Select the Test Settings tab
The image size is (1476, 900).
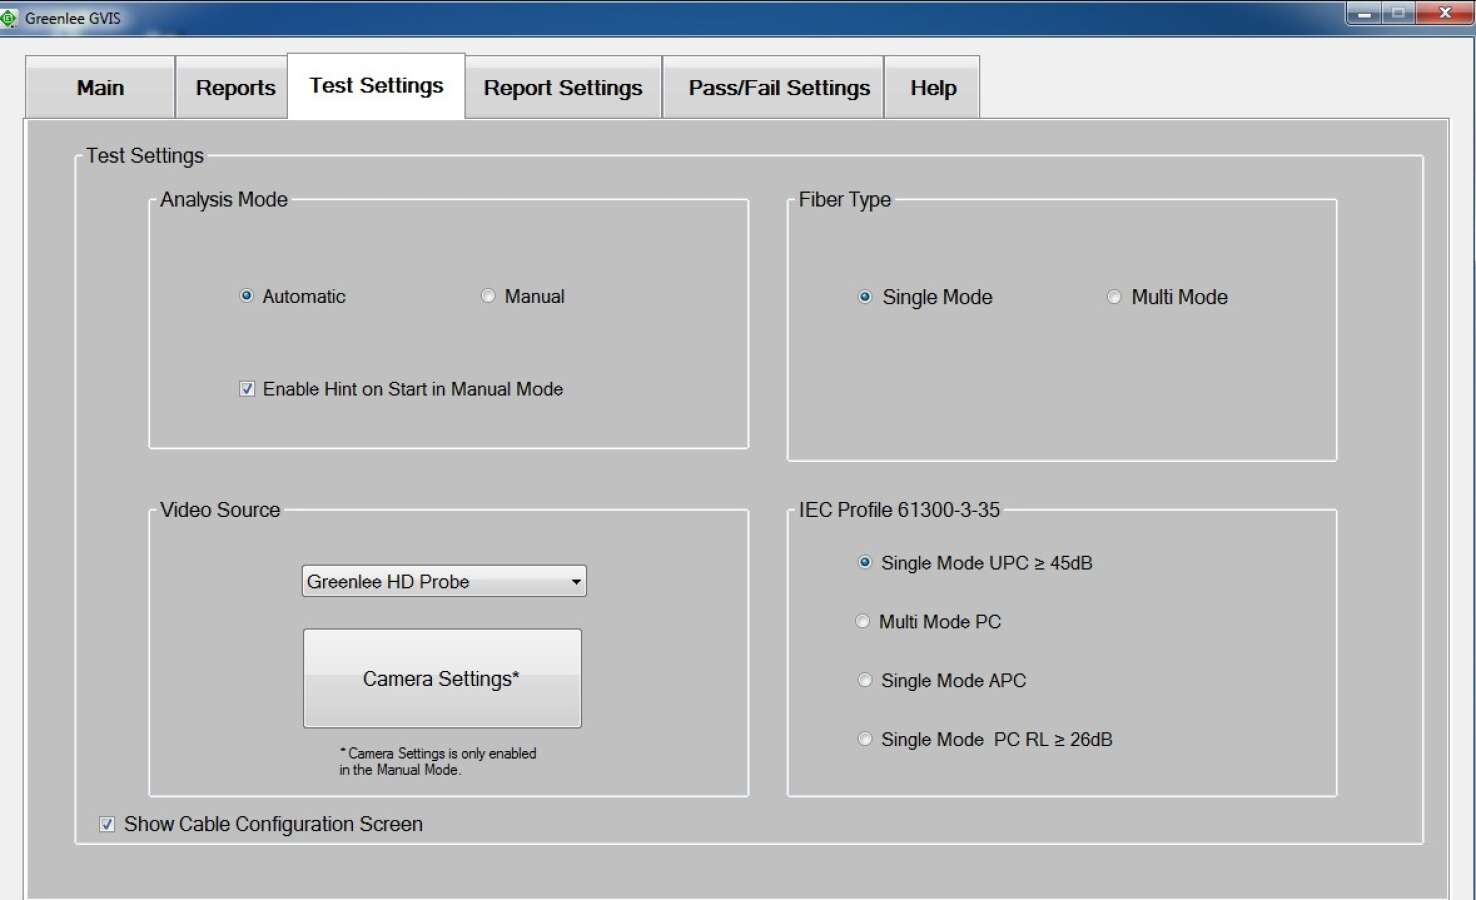tap(376, 86)
